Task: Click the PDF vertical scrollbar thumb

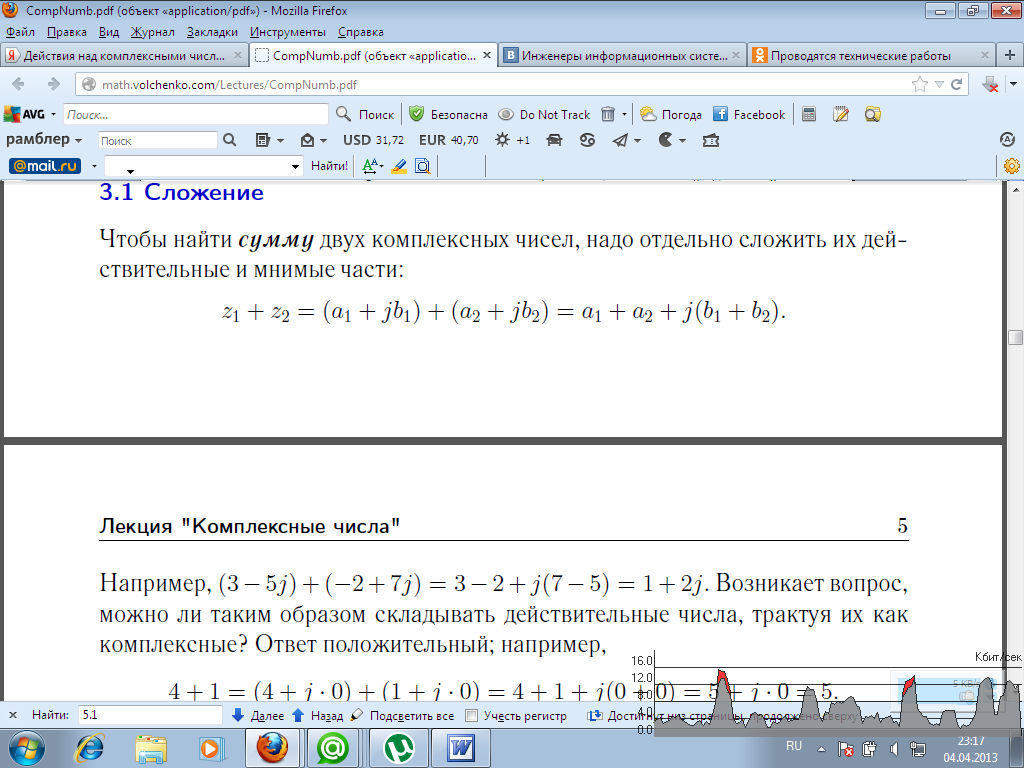Action: pos(1015,337)
